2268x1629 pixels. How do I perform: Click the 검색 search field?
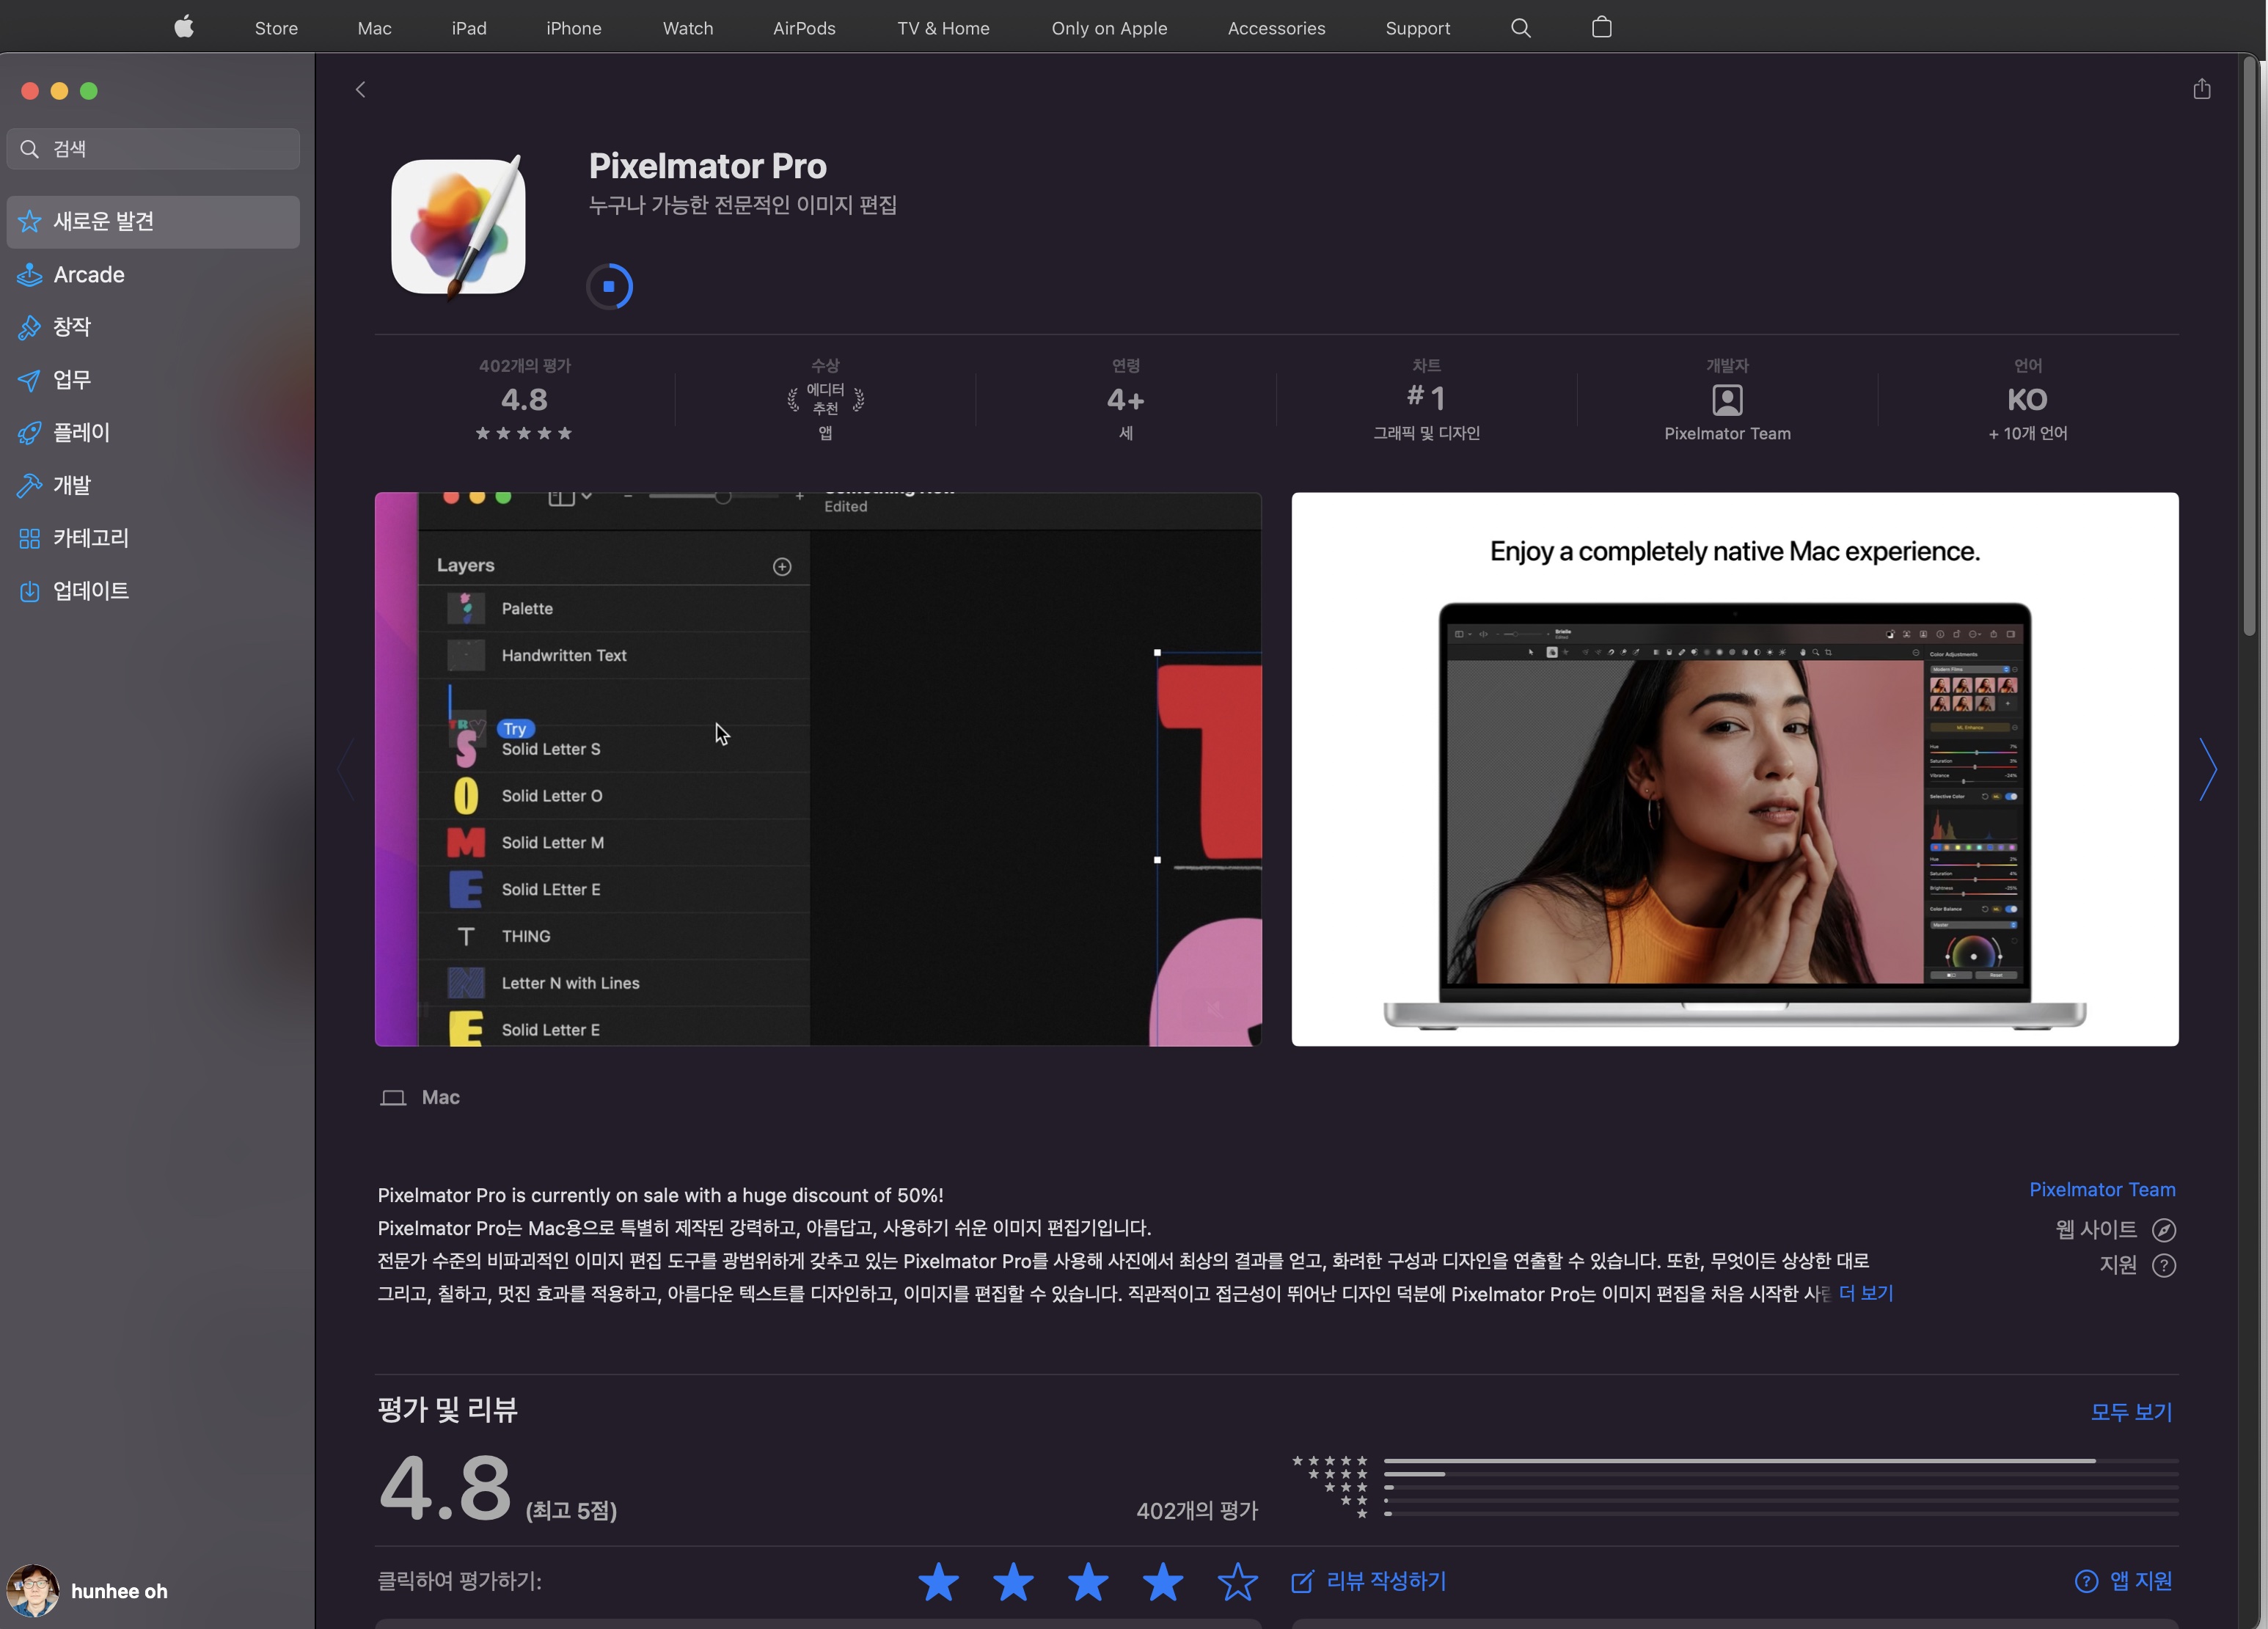click(x=153, y=149)
